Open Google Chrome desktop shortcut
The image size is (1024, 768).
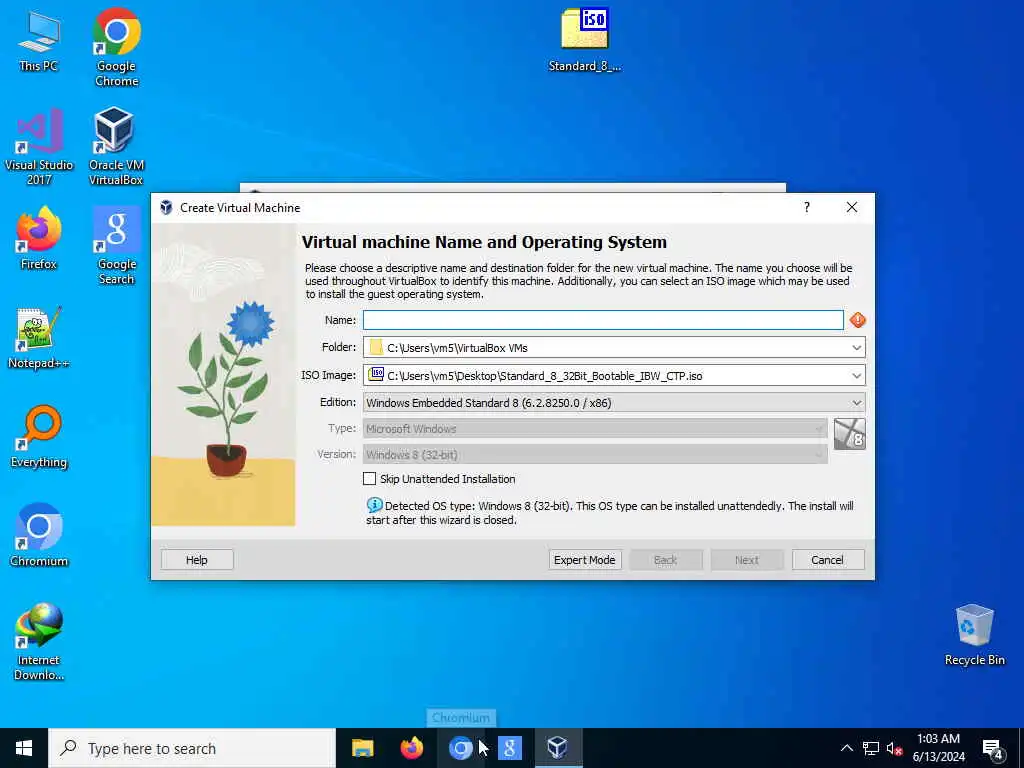click(116, 47)
